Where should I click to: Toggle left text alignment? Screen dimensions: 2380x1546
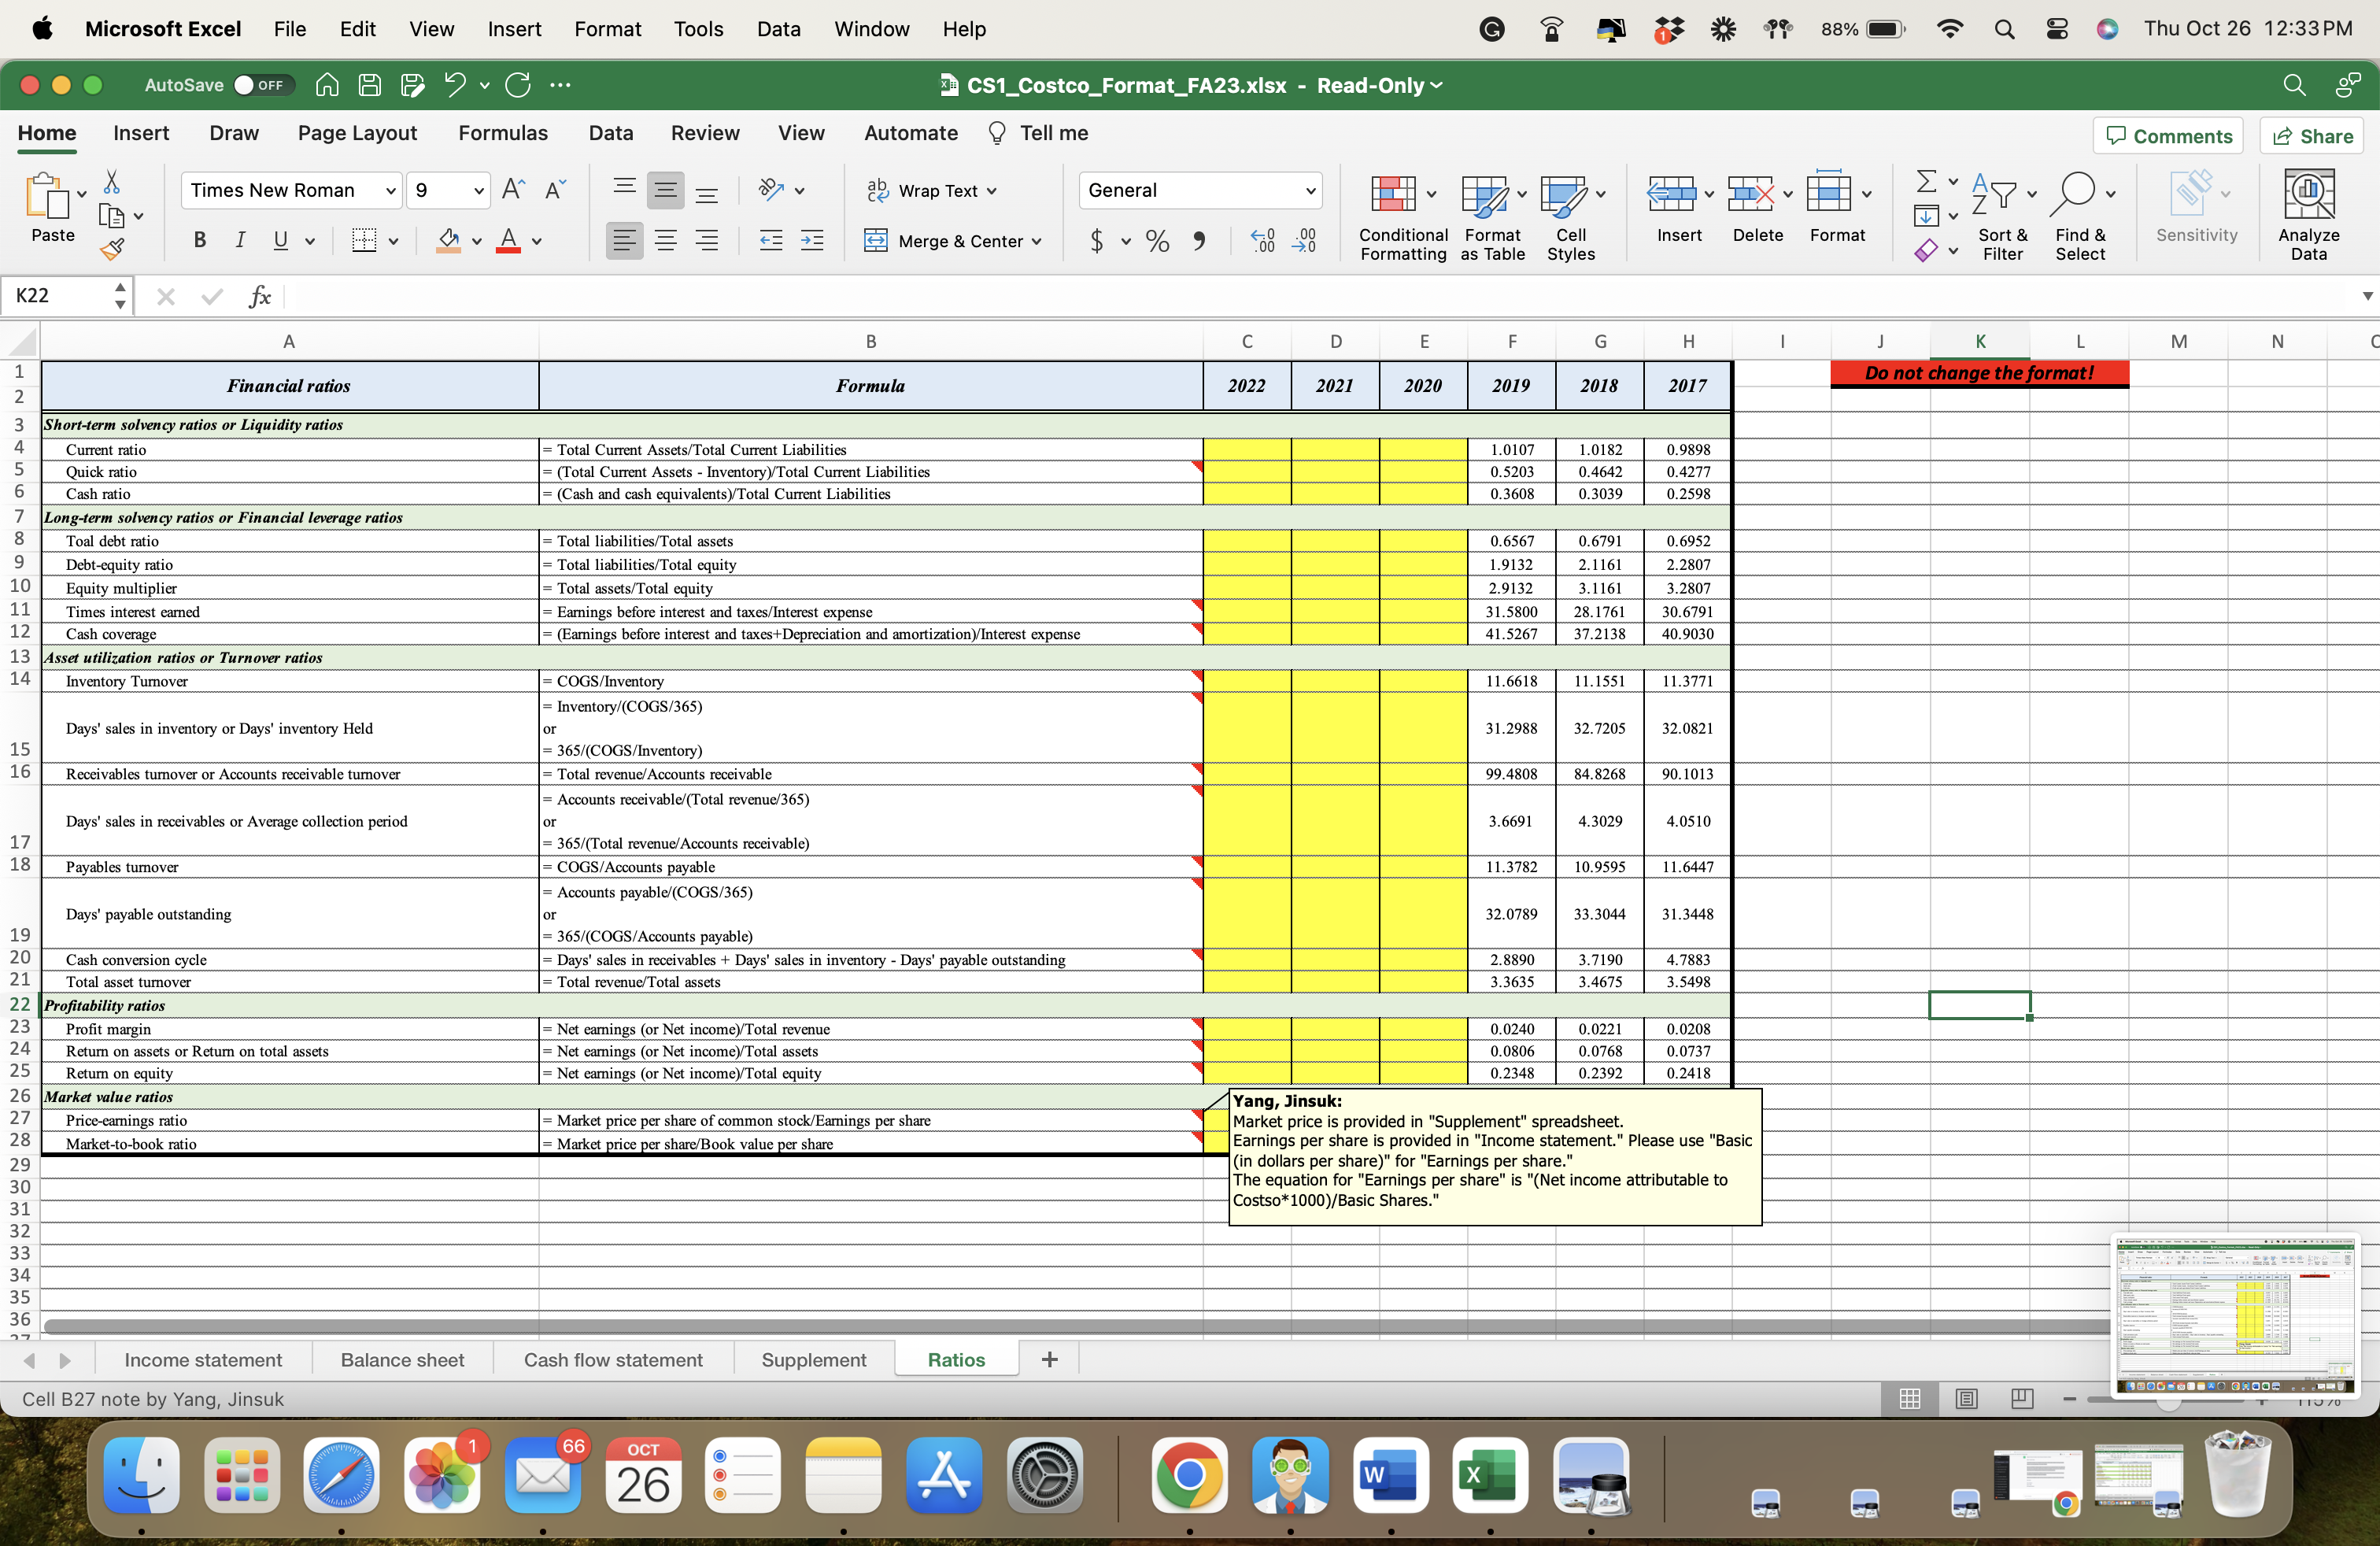click(624, 241)
